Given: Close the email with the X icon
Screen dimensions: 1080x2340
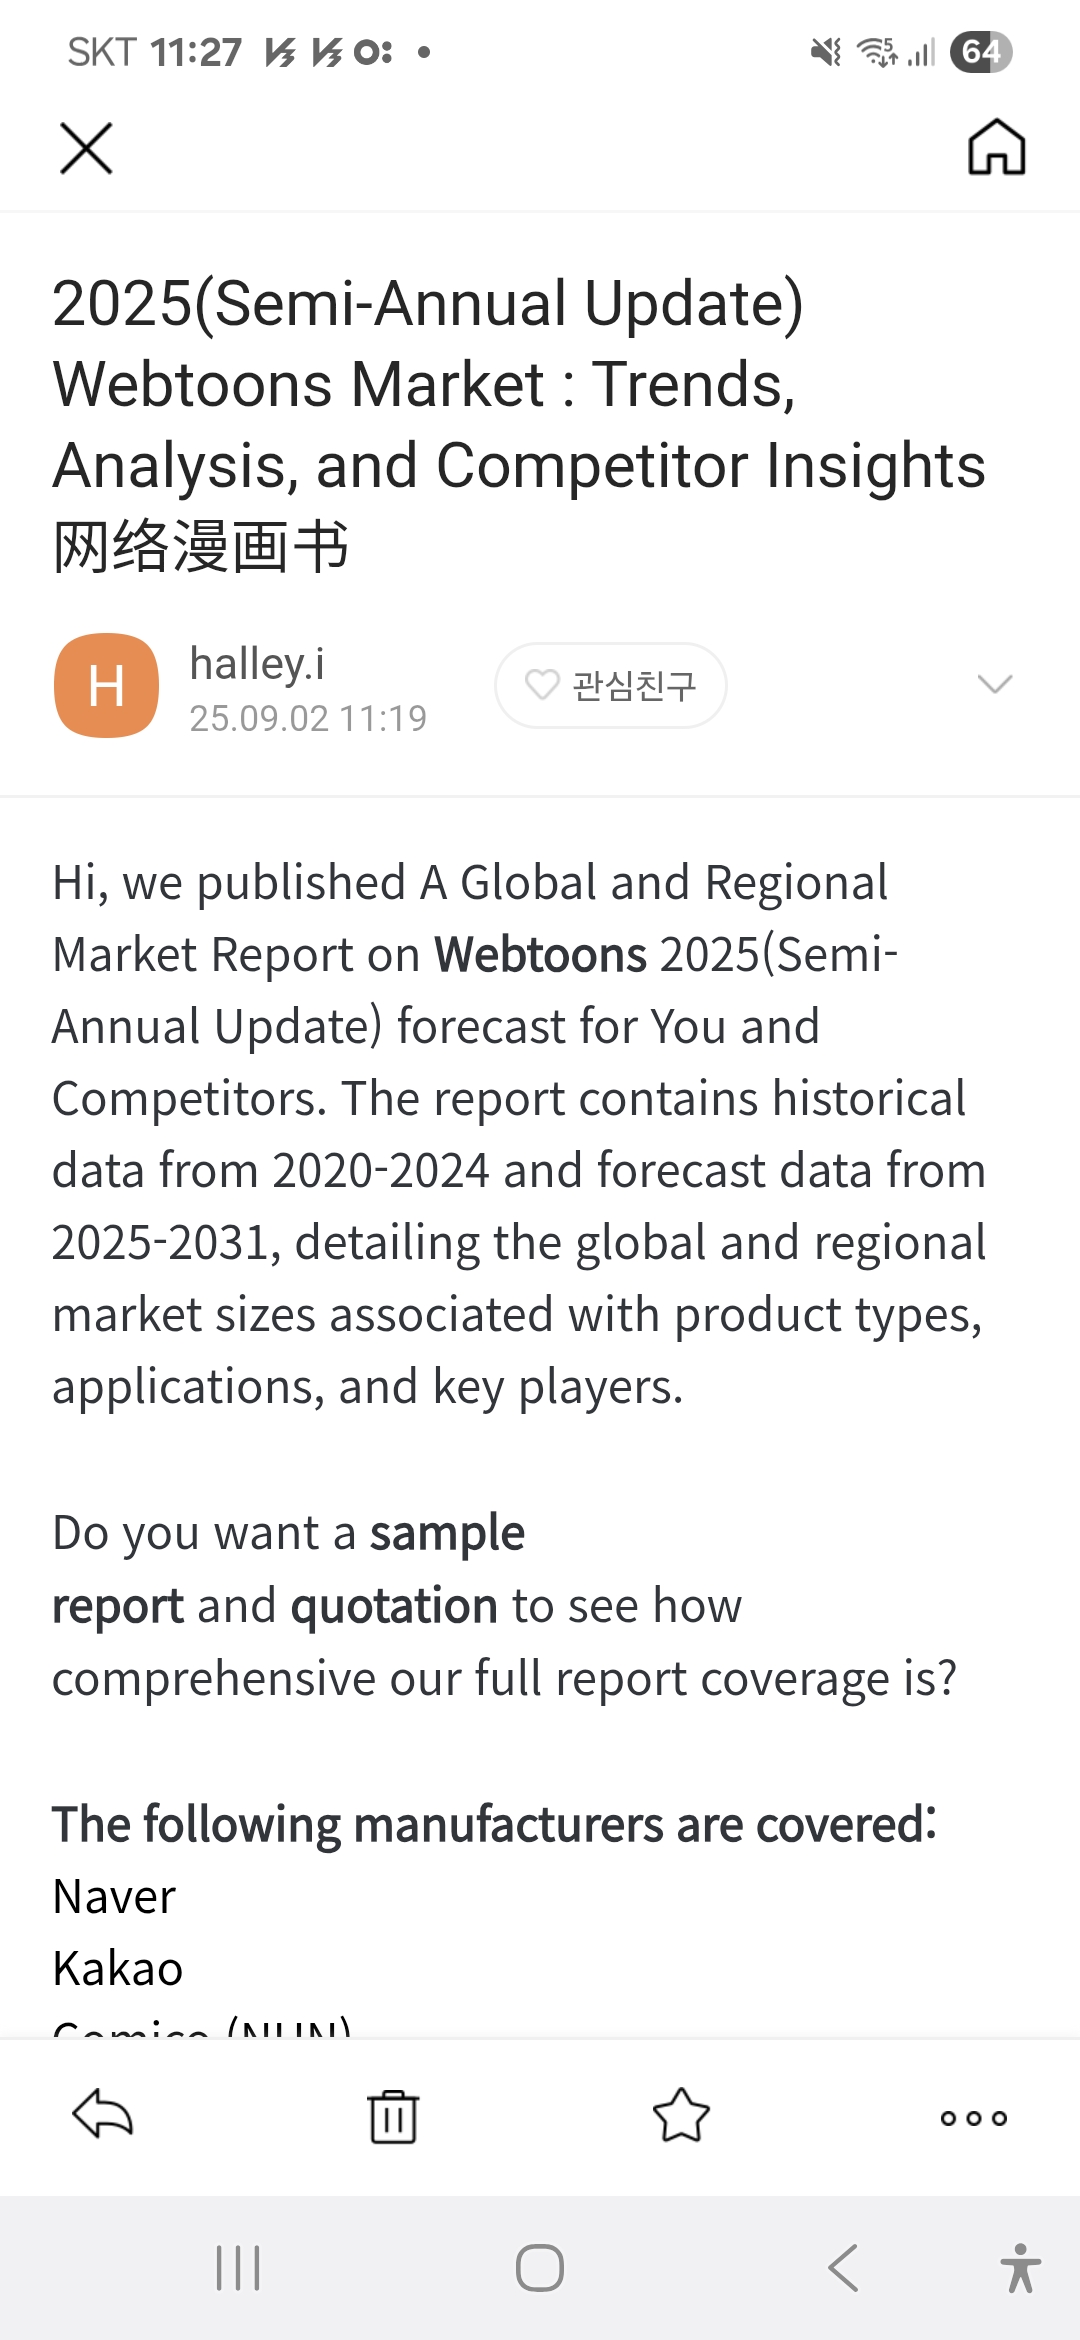Looking at the screenshot, I should pyautogui.click(x=86, y=148).
